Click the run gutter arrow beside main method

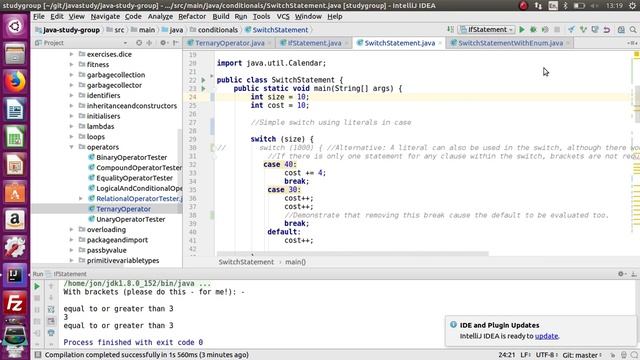tap(203, 89)
